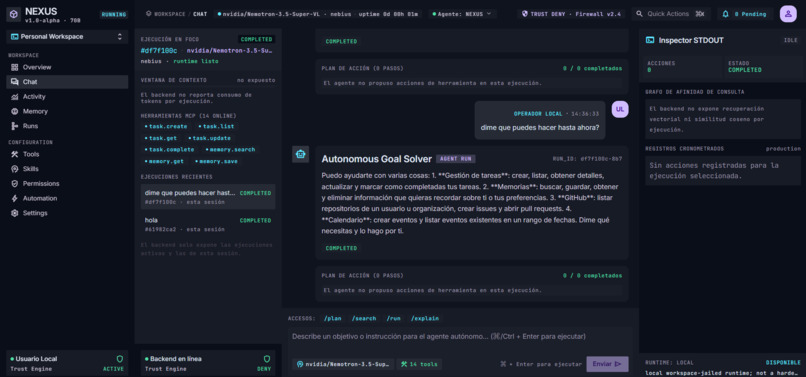Insert the /plan shortcut
The height and width of the screenshot is (377, 806).
pyautogui.click(x=333, y=318)
